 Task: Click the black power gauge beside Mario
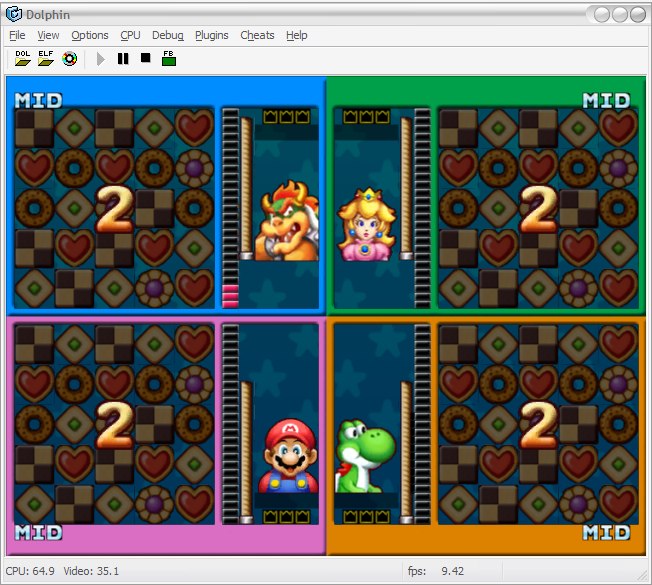tap(230, 424)
